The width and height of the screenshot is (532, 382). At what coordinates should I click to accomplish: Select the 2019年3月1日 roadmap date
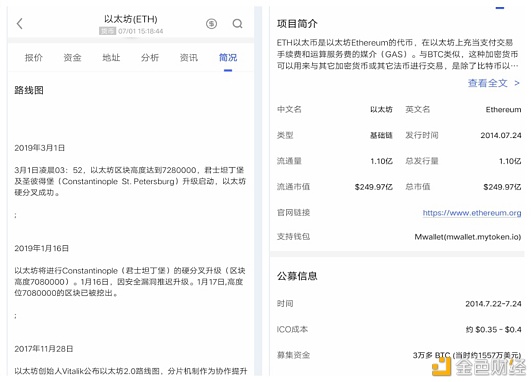40,148
